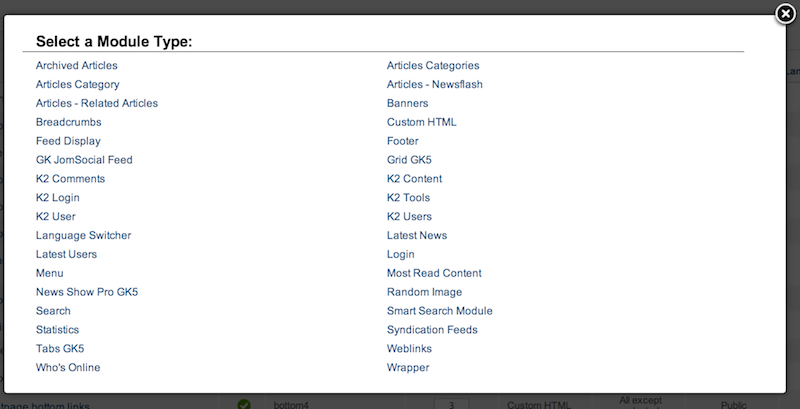Pick Articles - Related Articles module
The image size is (800, 409).
pos(97,103)
